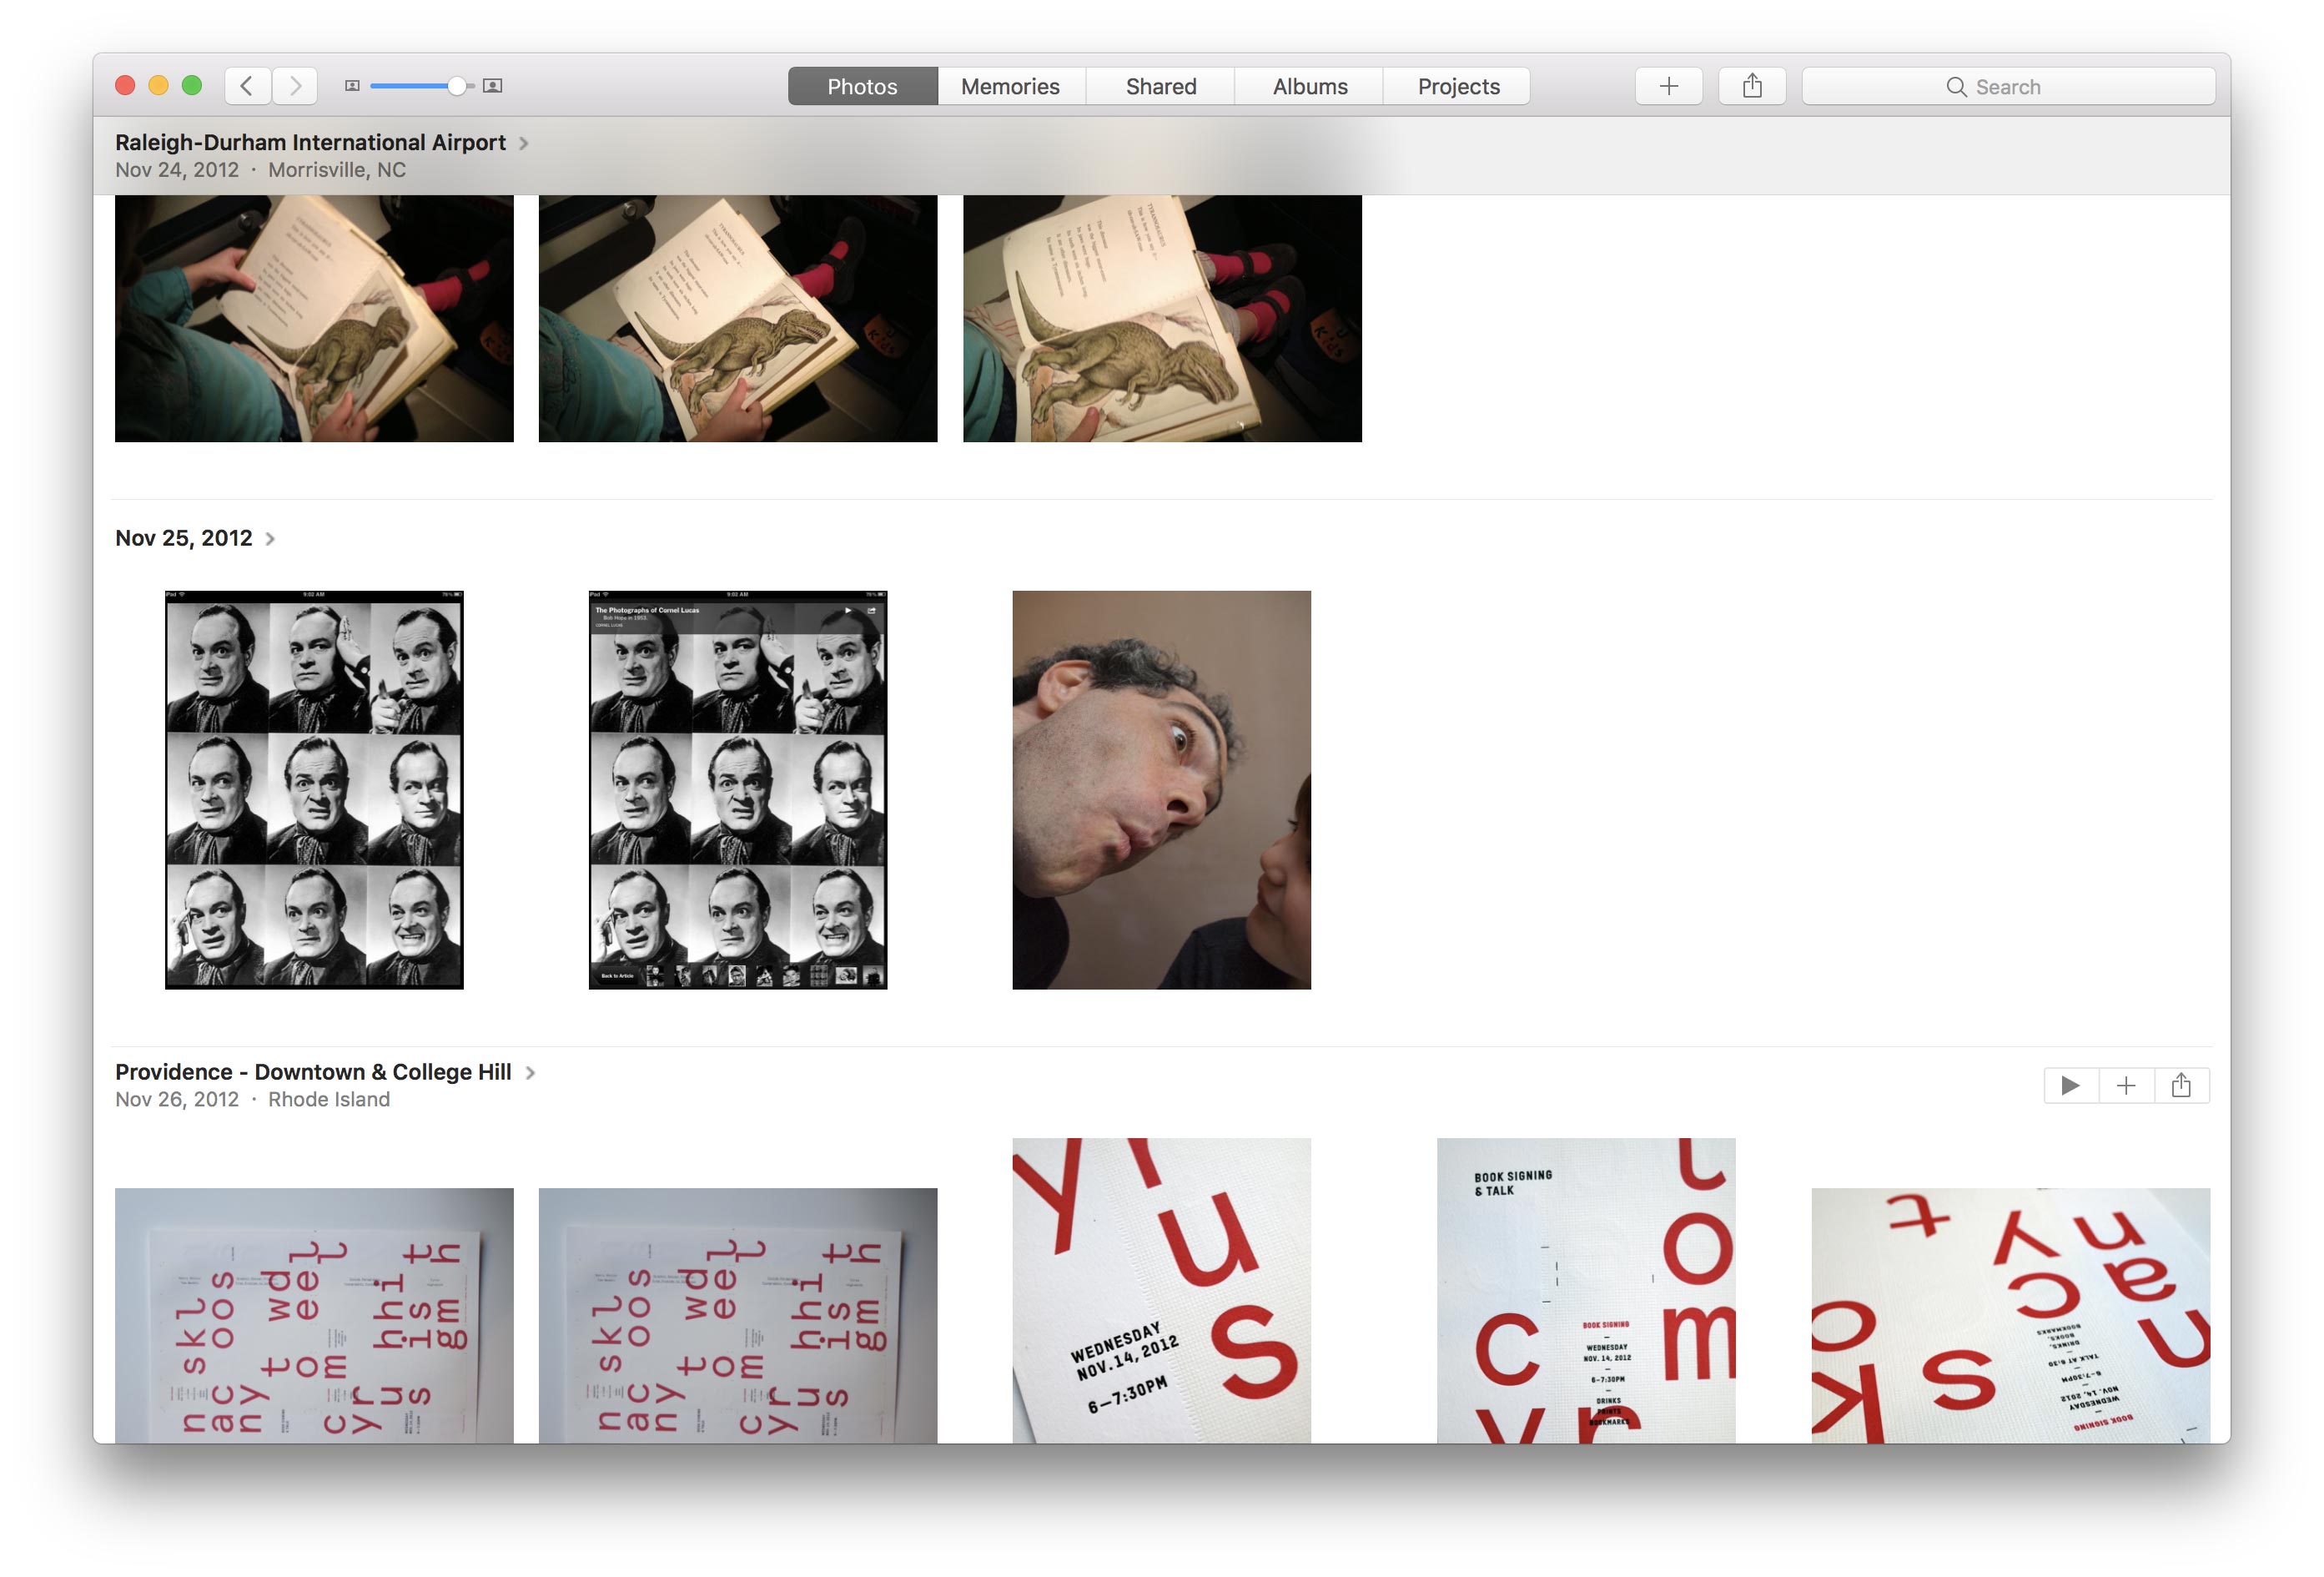
Task: Select the Book Signing & Talk poster photo
Action: coord(1586,1290)
